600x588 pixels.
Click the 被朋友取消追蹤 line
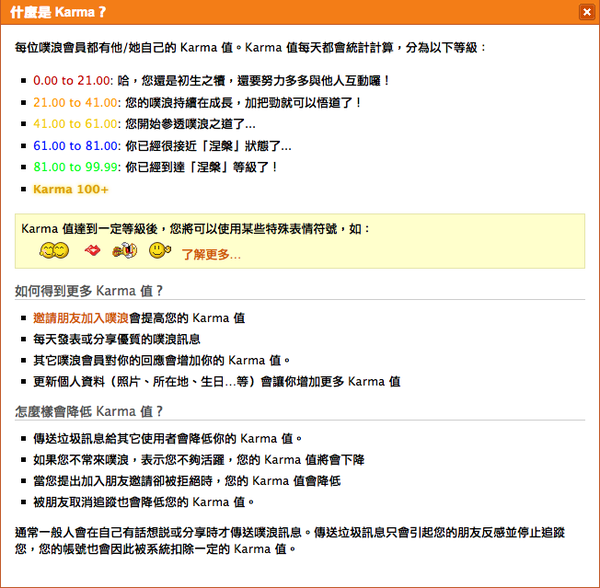tap(143, 502)
